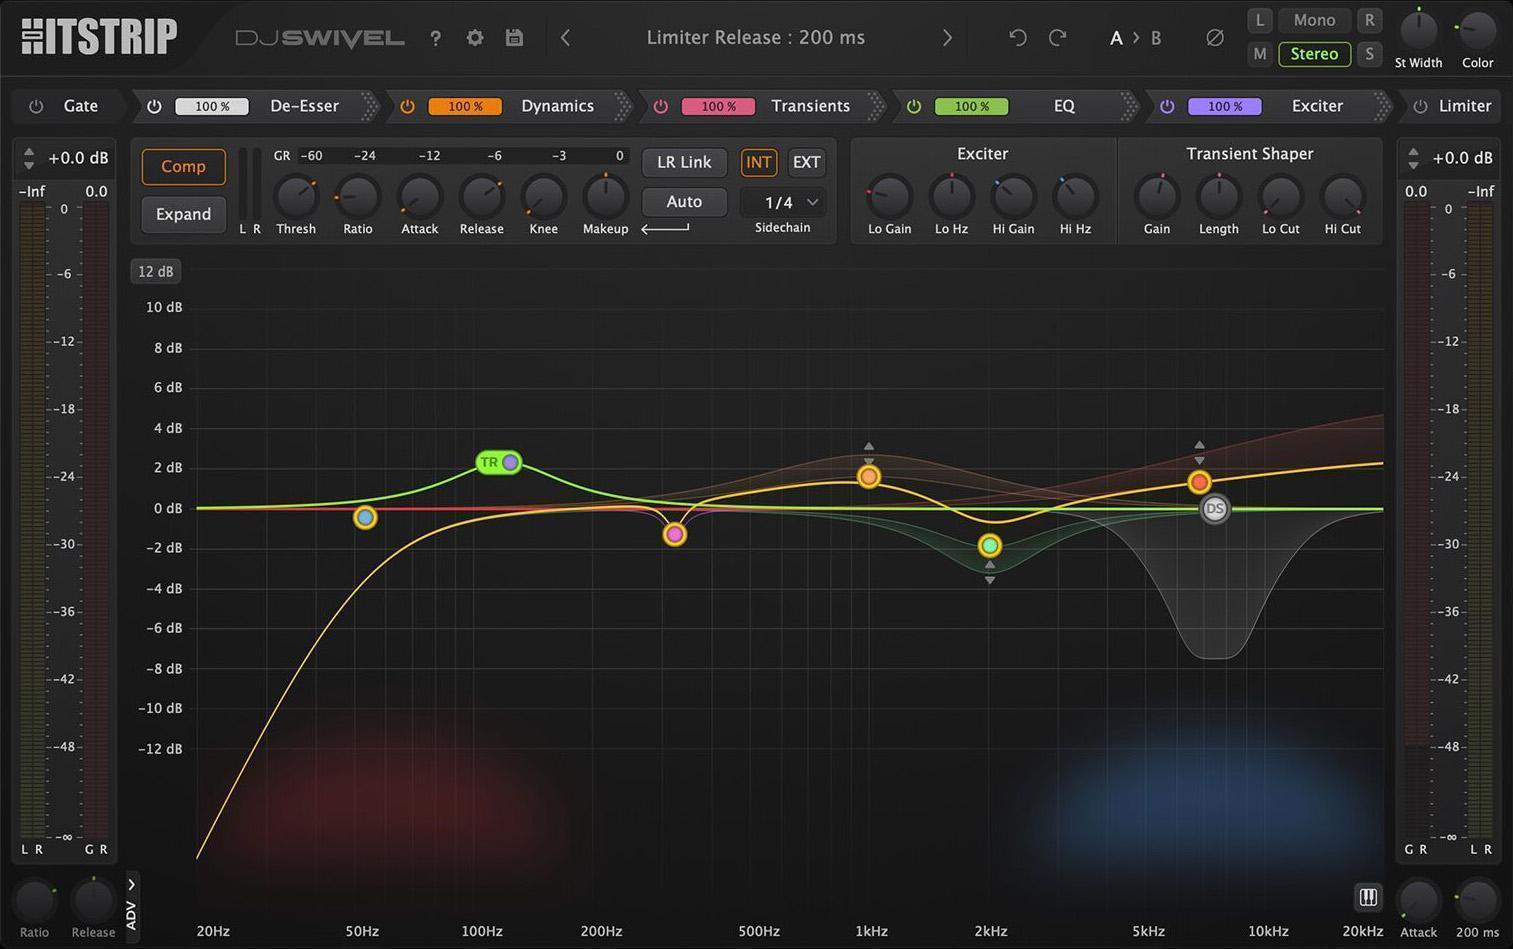Image resolution: width=1513 pixels, height=949 pixels.
Task: Open the 1/4 Sidechain dropdown
Action: pos(783,202)
